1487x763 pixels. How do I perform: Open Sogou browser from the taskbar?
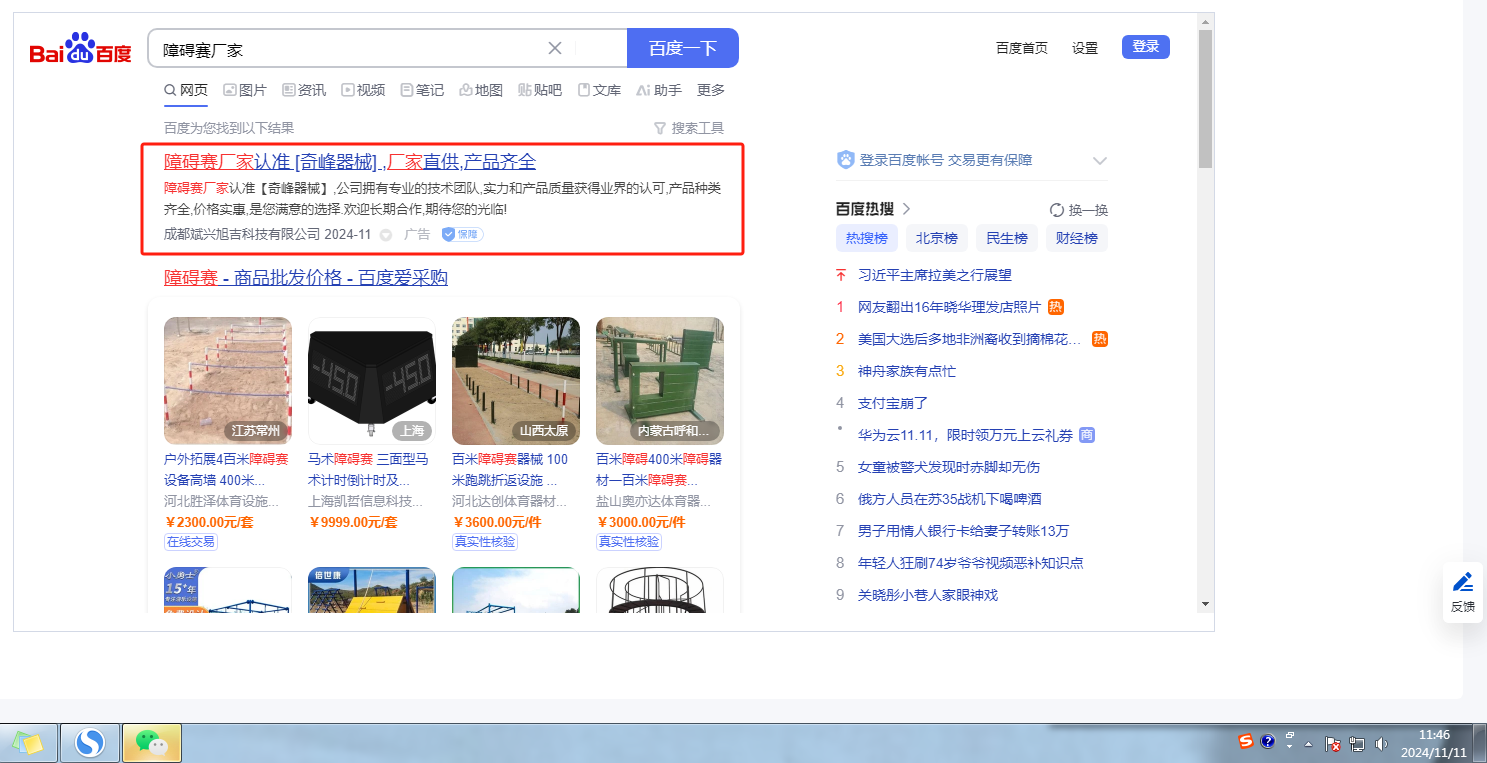[x=90, y=743]
